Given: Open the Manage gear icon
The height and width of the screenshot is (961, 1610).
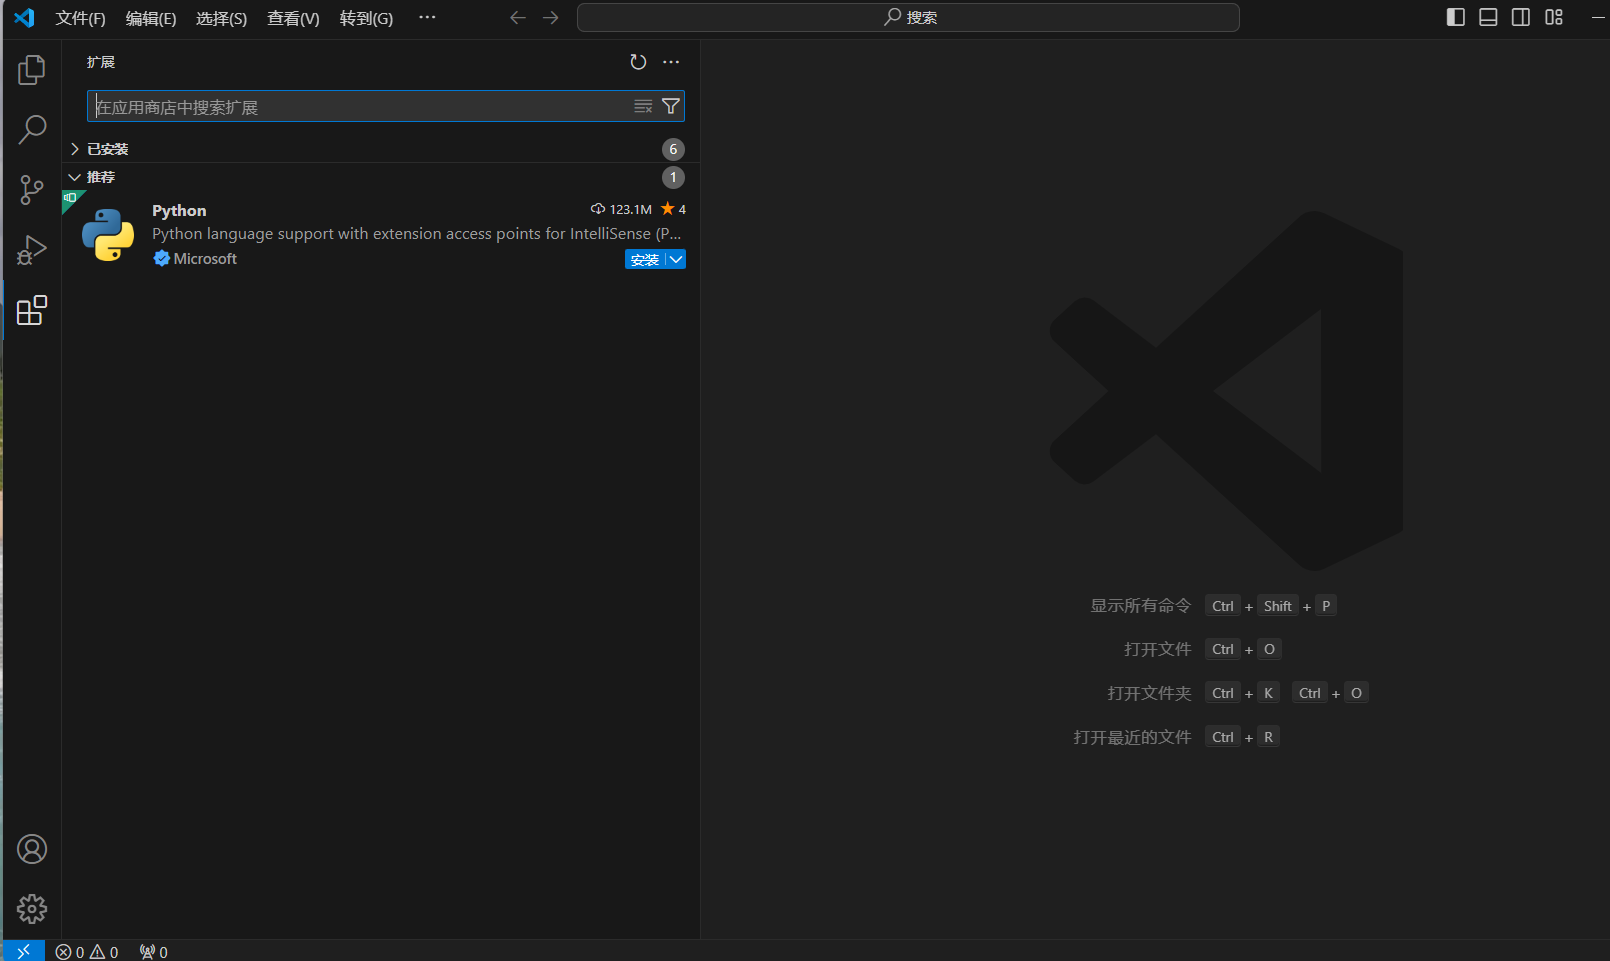Looking at the screenshot, I should coord(32,909).
